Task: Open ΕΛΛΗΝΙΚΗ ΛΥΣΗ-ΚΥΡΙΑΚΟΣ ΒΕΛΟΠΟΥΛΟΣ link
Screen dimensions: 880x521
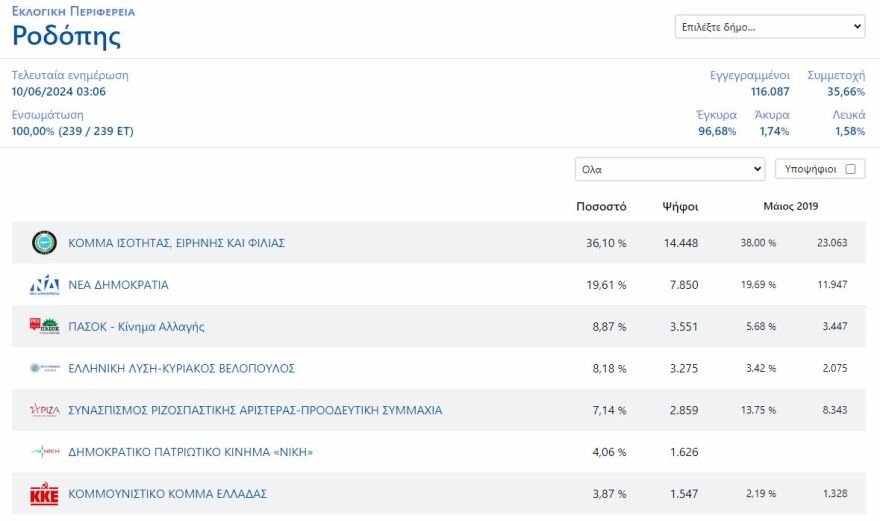Action: coord(181,369)
